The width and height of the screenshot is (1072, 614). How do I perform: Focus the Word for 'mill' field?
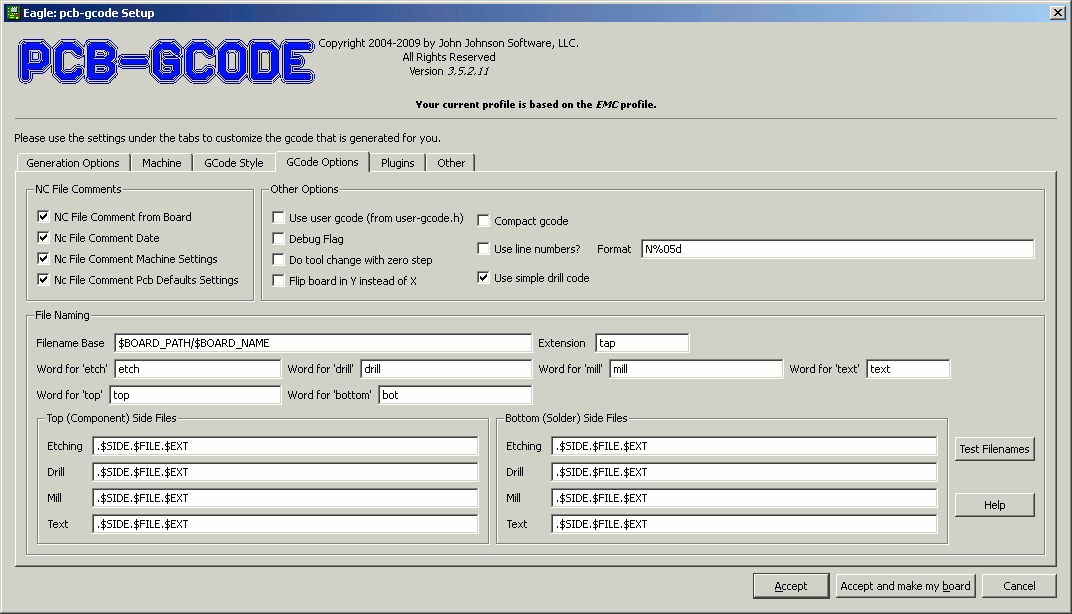point(696,369)
